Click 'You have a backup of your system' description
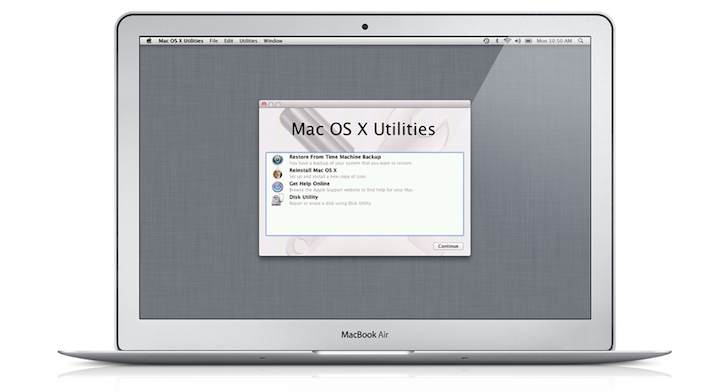728x392 pixels. pyautogui.click(x=351, y=163)
